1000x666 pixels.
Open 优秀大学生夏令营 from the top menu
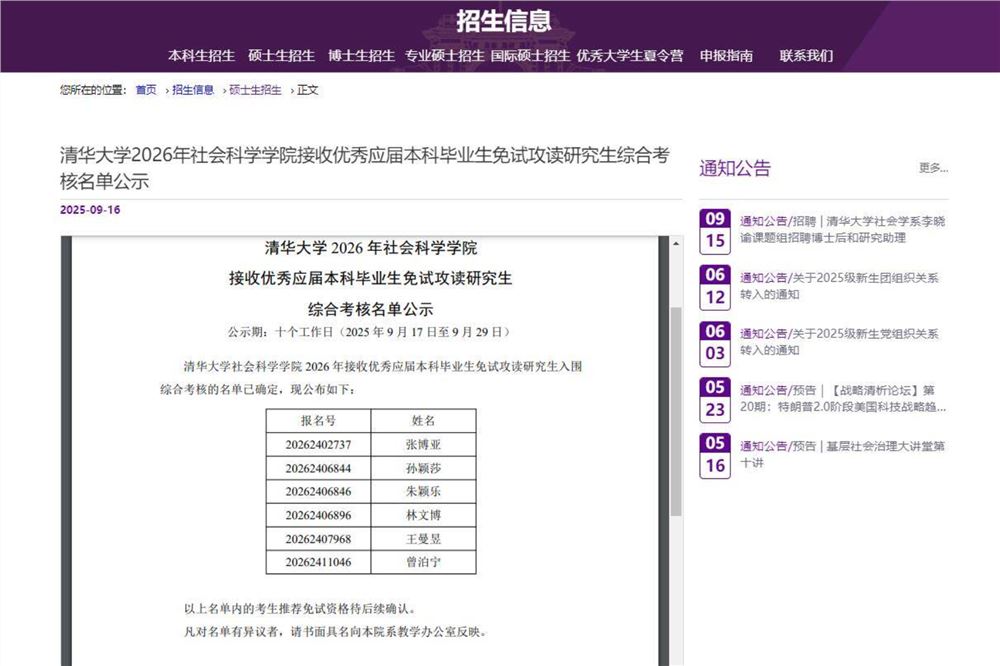[x=630, y=56]
